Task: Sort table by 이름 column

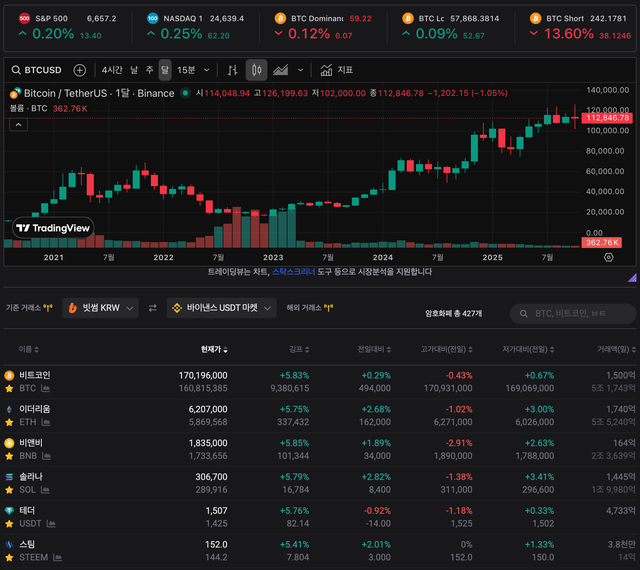Action: (28, 349)
